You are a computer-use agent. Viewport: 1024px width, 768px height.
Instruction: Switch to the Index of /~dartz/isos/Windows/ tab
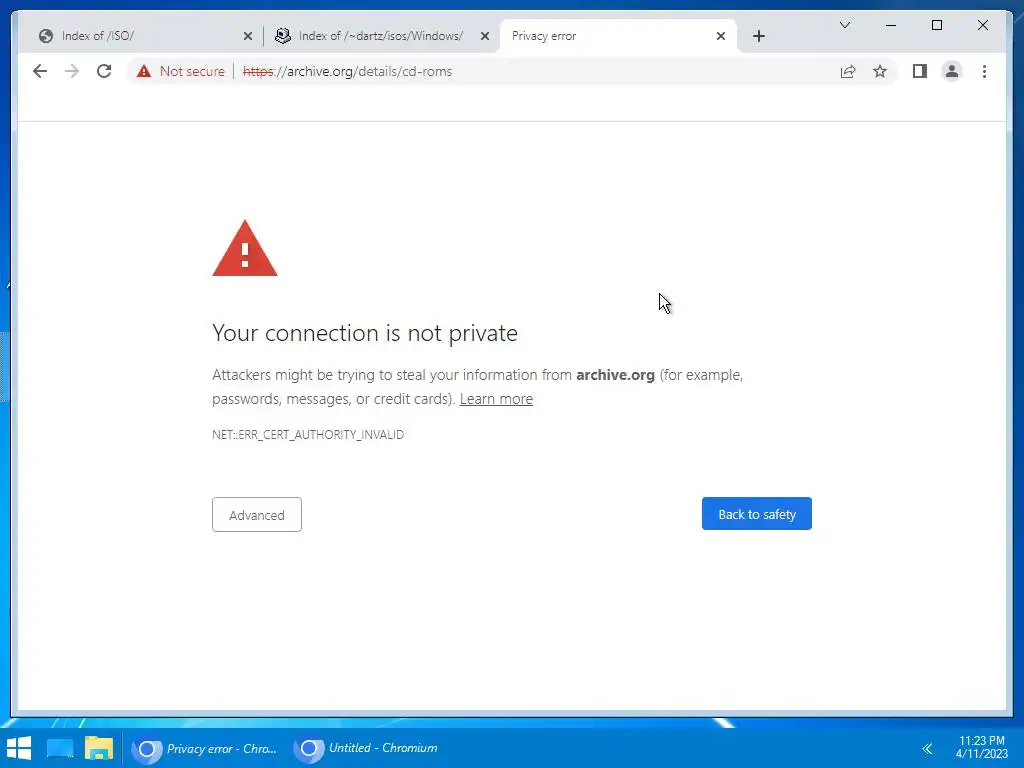[x=377, y=36]
